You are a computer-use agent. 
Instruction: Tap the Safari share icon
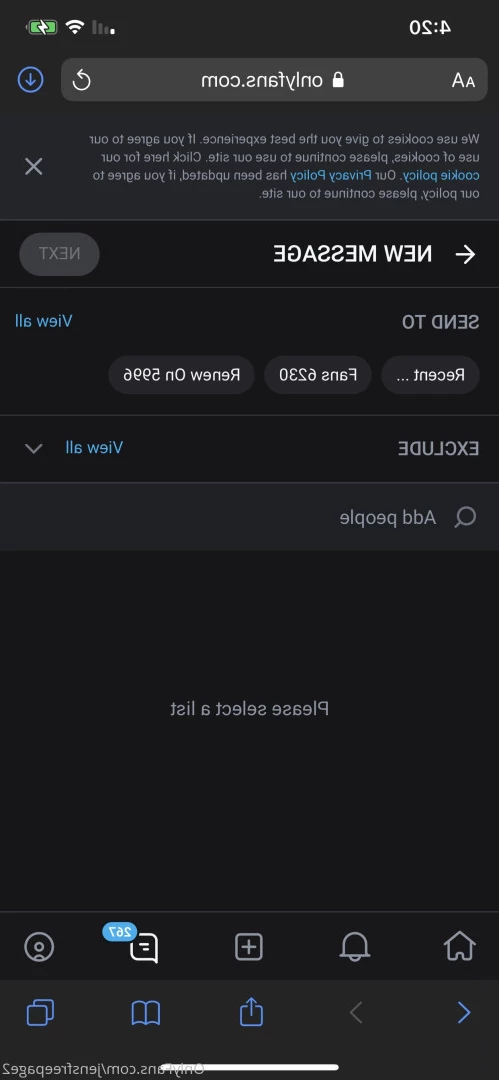(x=252, y=1012)
